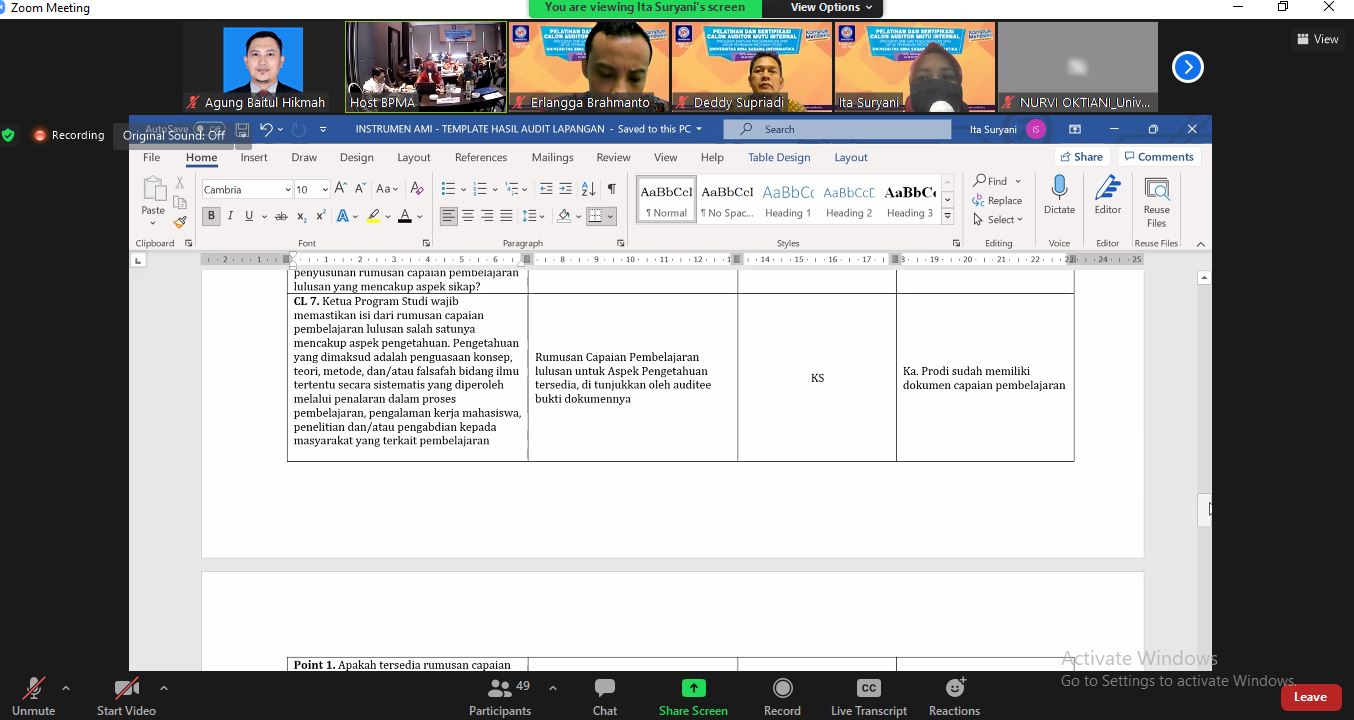This screenshot has height=720, width=1354.
Task: Select Agung Baitul Hikmah video thumbnail
Action: [262, 67]
